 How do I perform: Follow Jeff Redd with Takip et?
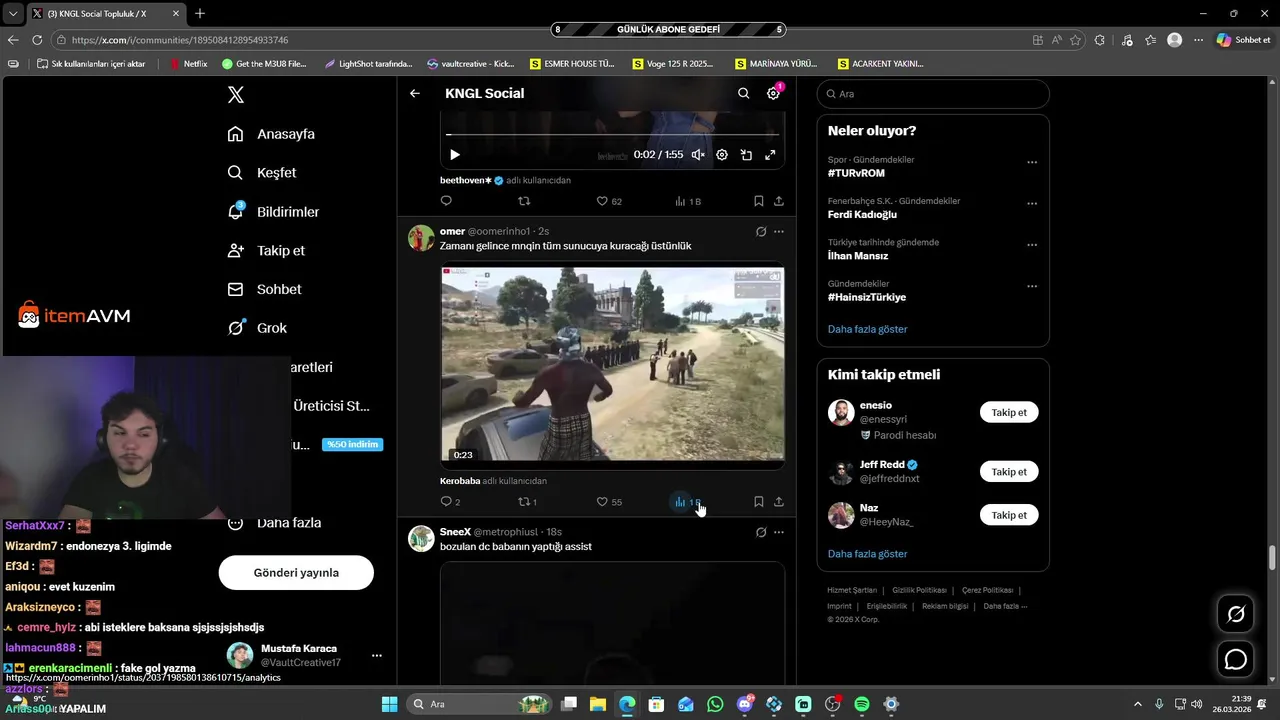pos(1009,472)
